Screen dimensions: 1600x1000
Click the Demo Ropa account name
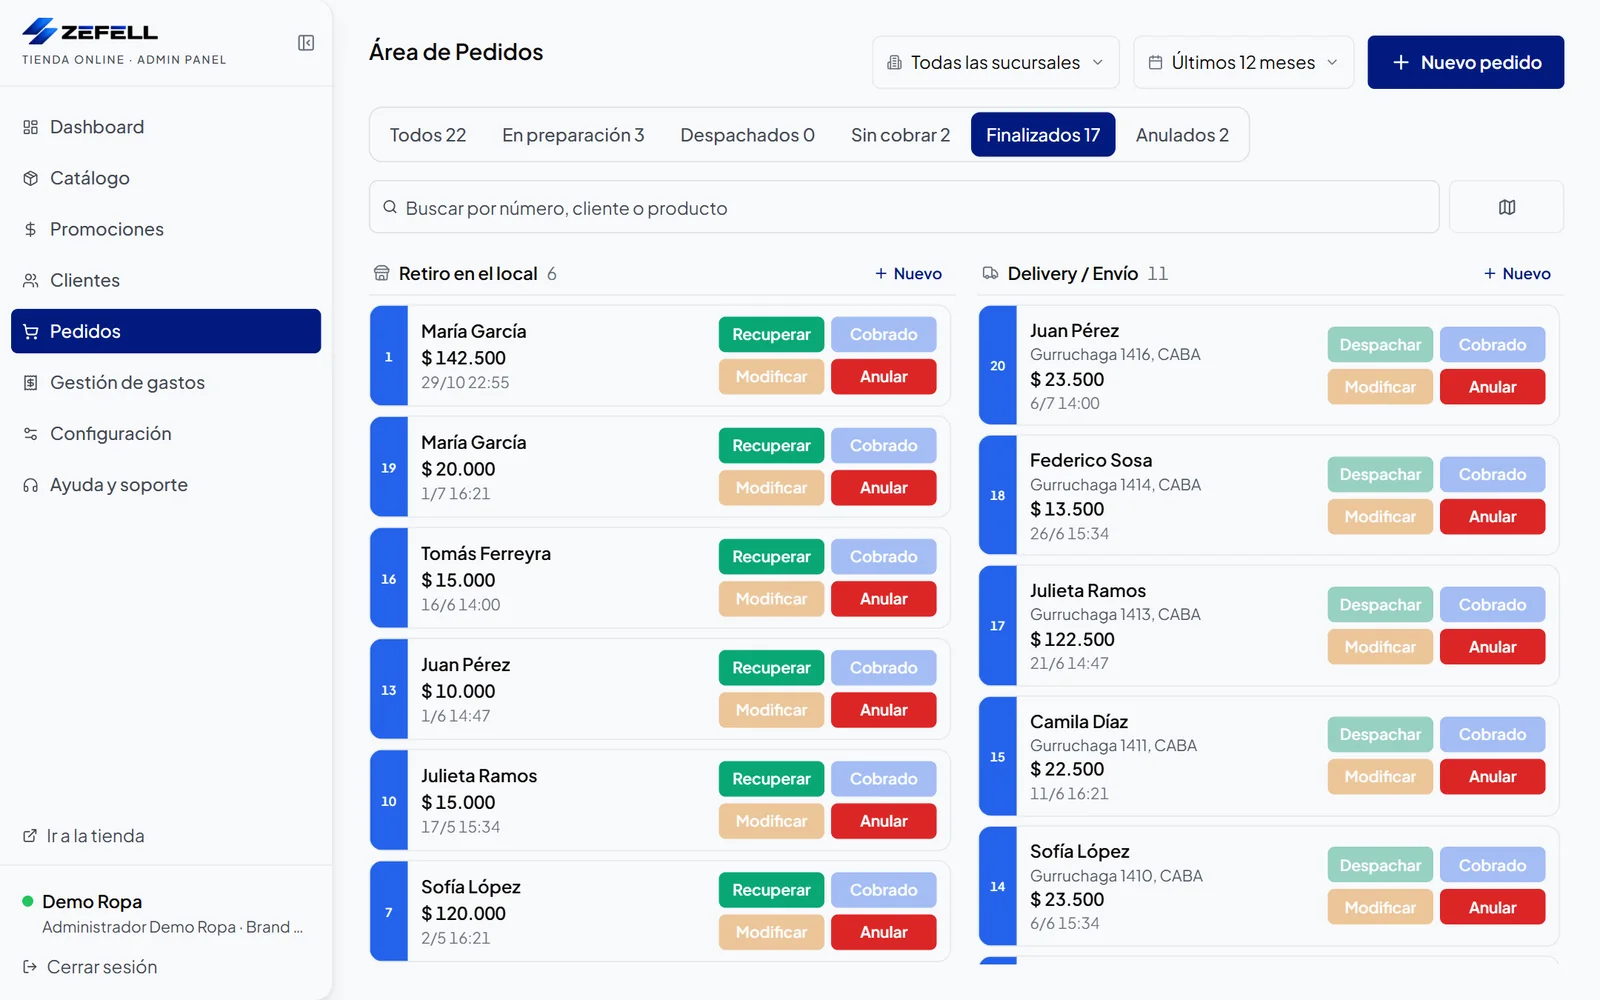(x=92, y=901)
